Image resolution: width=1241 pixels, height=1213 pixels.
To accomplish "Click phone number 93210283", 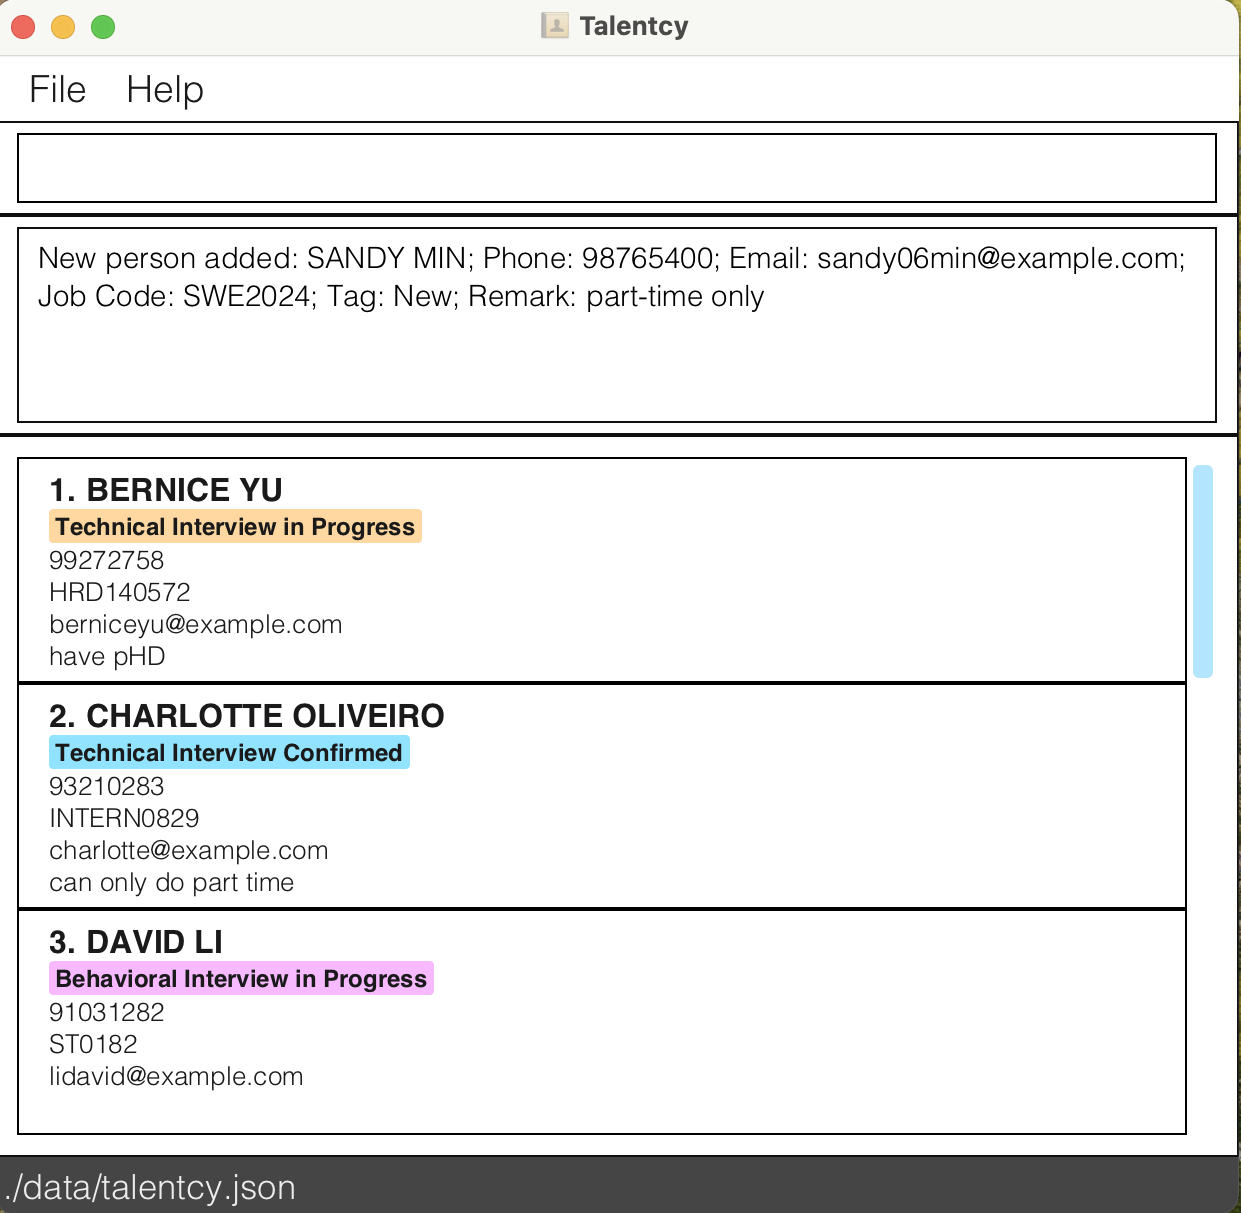I will coord(107,786).
